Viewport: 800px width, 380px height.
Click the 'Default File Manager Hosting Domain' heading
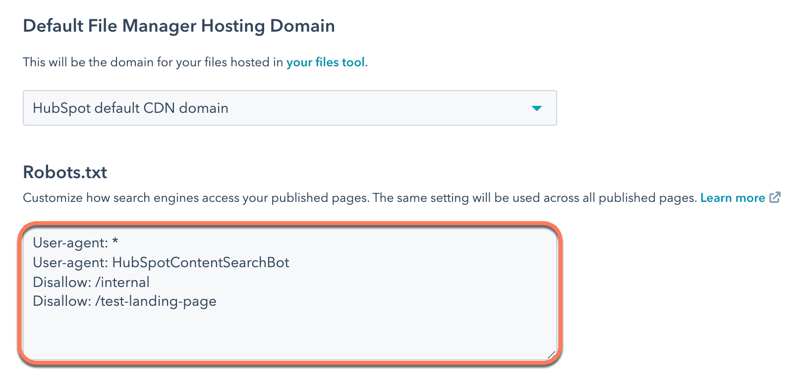coord(179,26)
